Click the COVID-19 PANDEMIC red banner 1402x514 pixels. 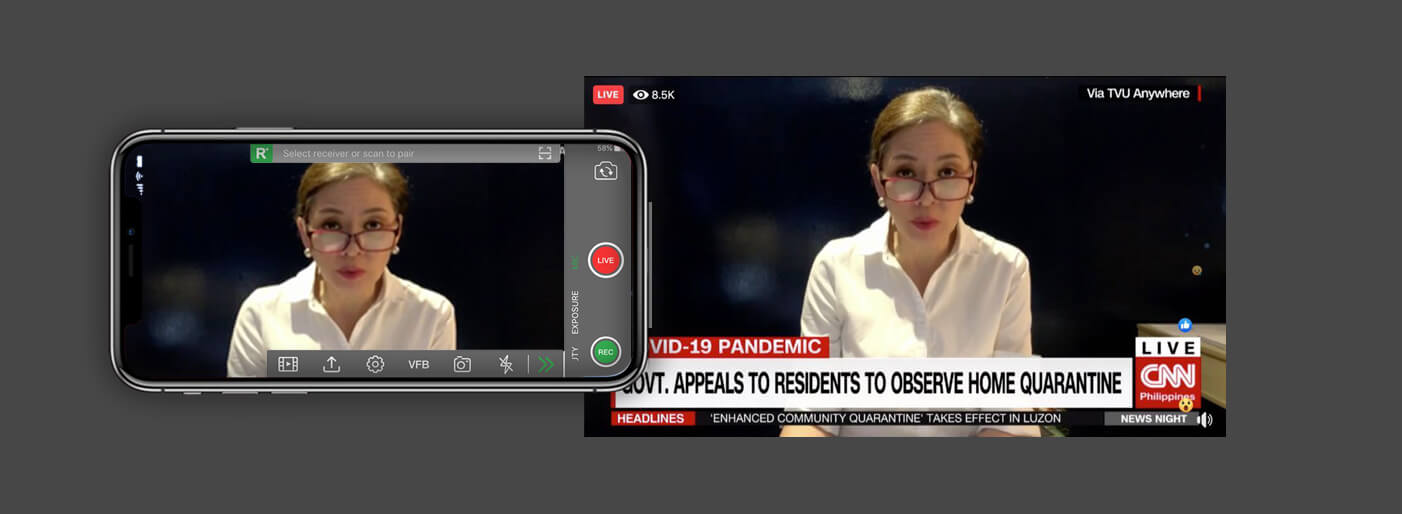pos(737,347)
